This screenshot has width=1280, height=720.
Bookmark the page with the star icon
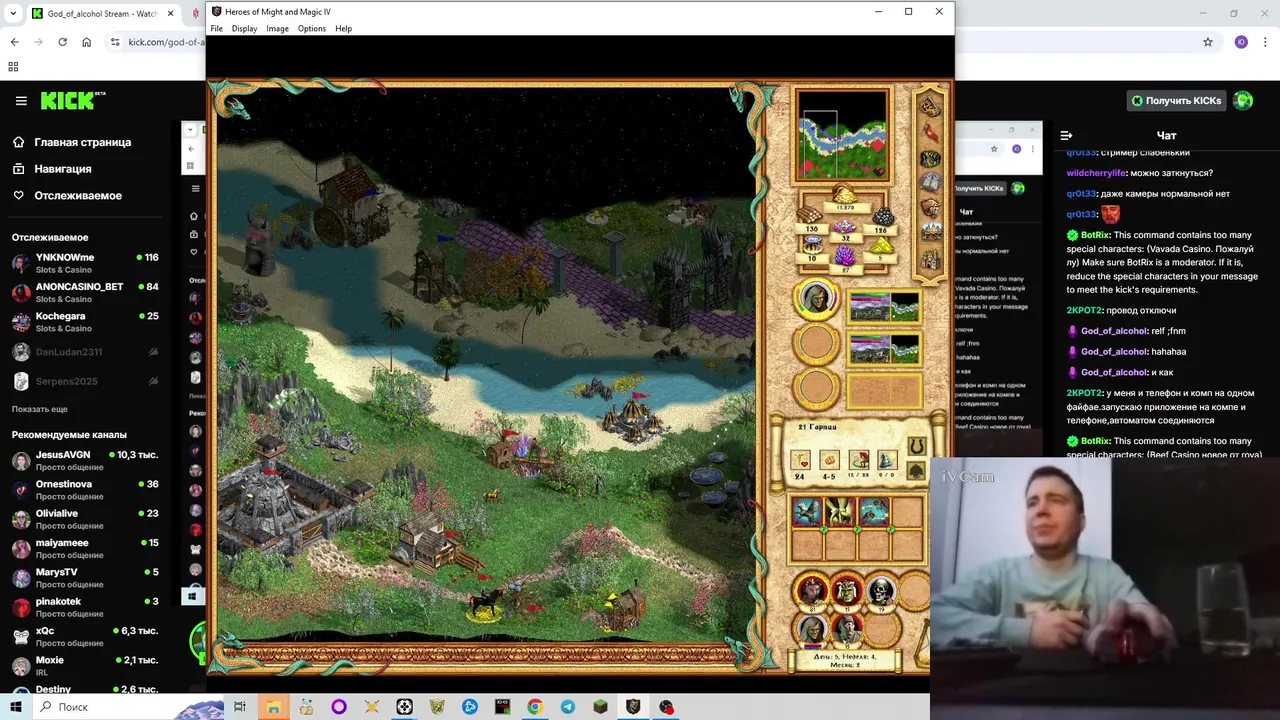tap(1208, 42)
